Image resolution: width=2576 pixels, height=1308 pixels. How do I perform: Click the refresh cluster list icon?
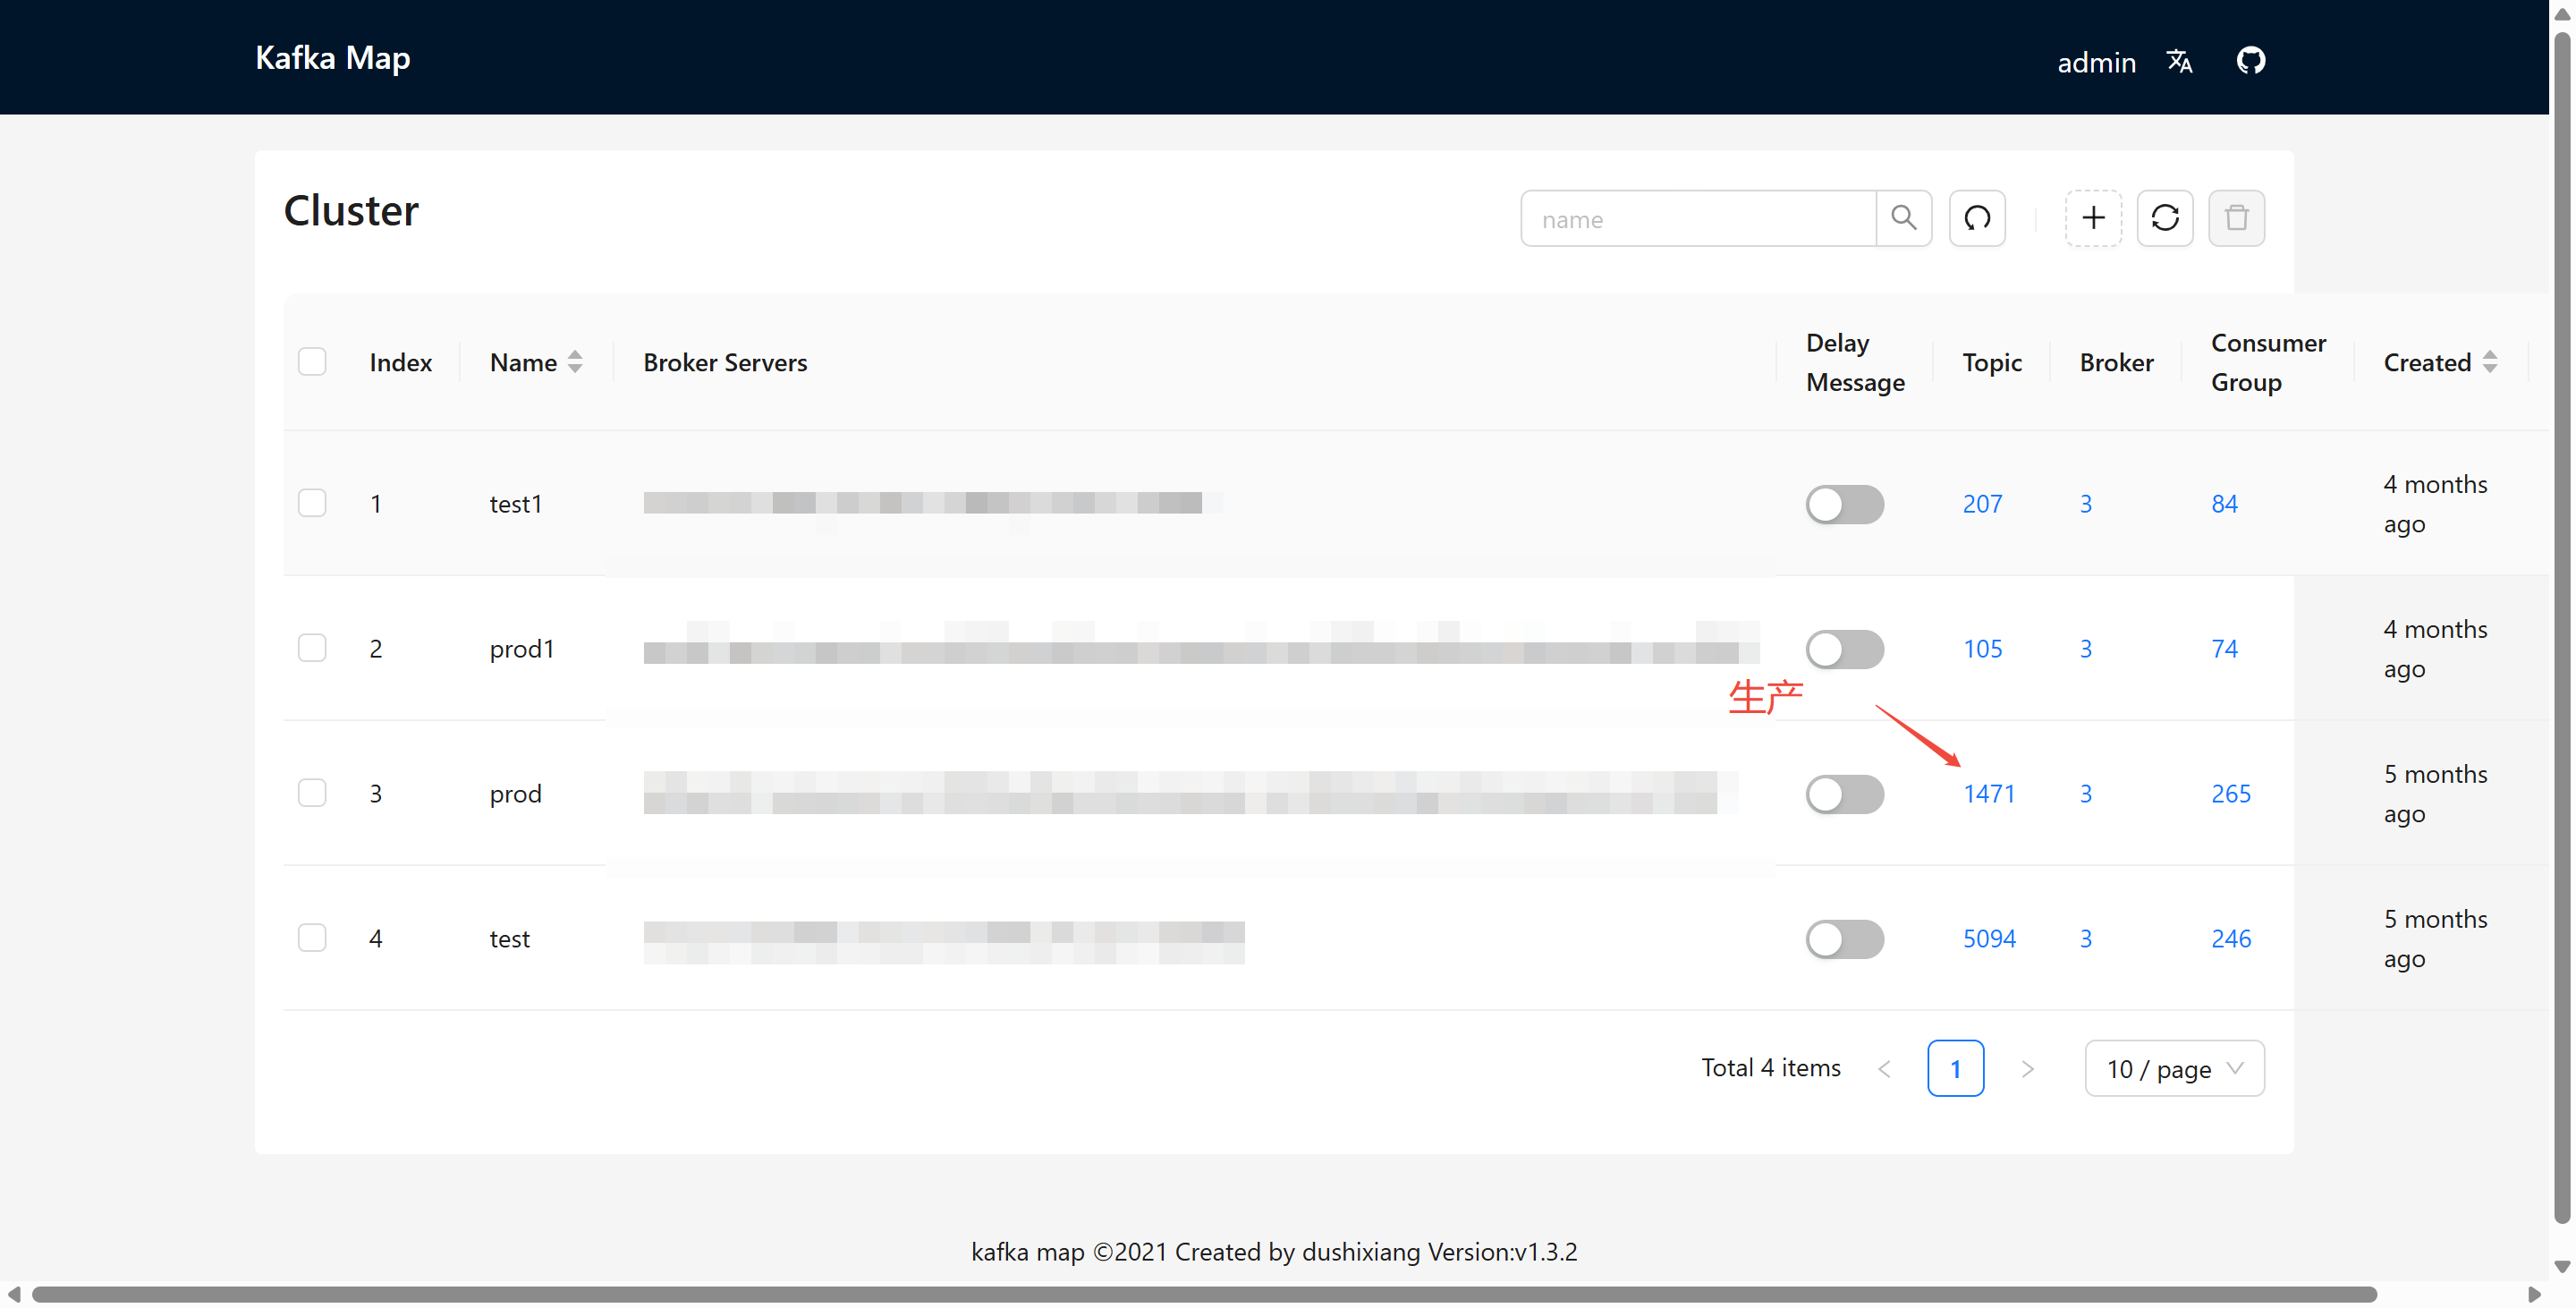click(2164, 218)
